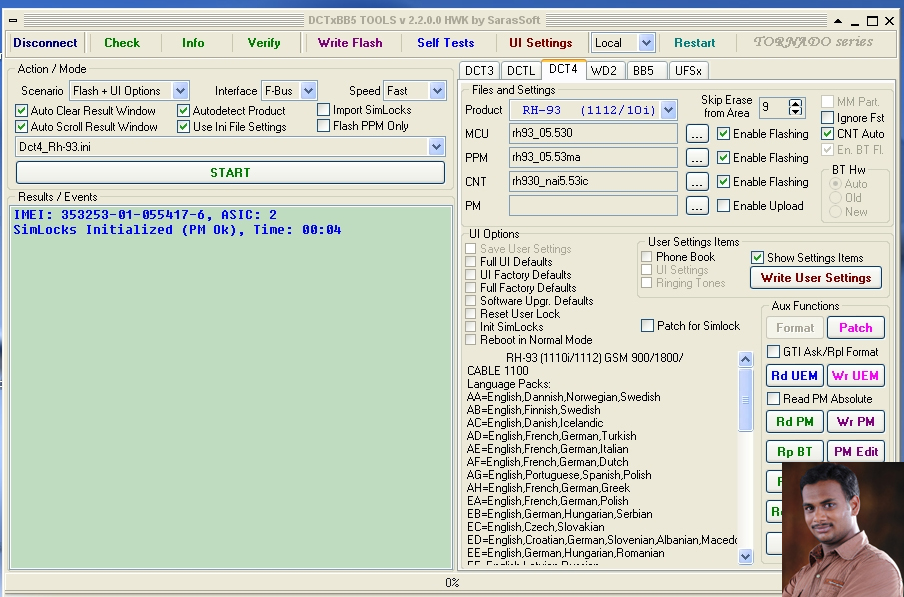
Task: Check the Phone Book item
Action: click(x=646, y=256)
